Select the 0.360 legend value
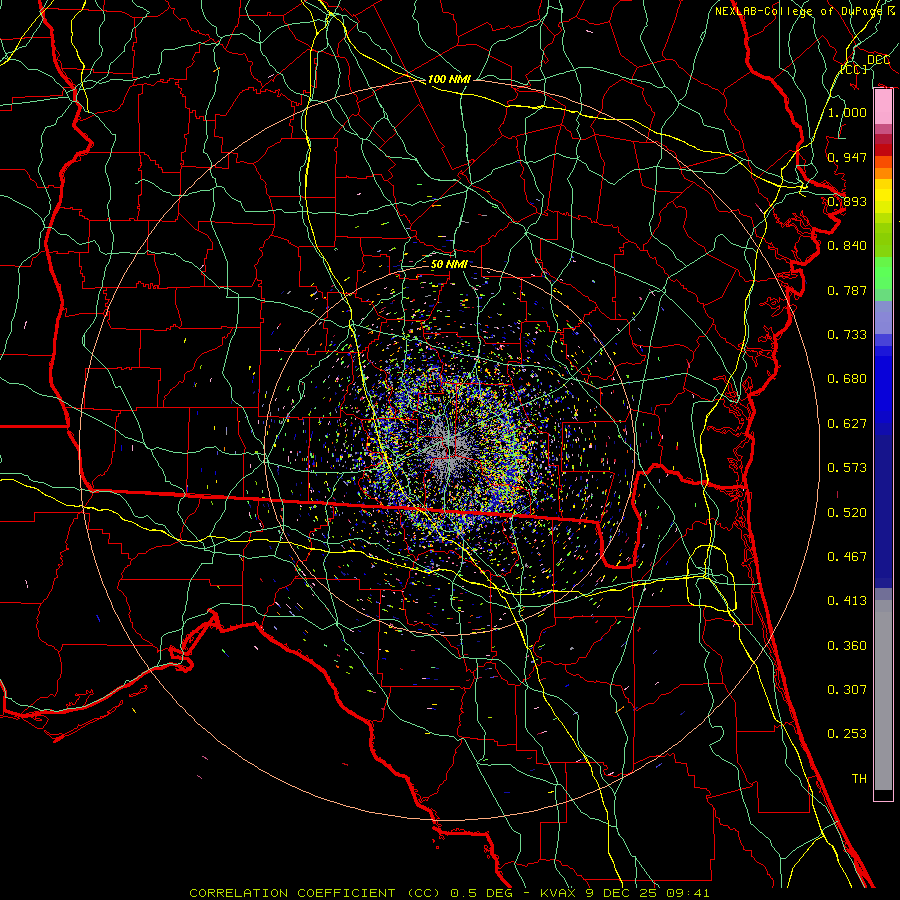The height and width of the screenshot is (900, 900). point(847,646)
